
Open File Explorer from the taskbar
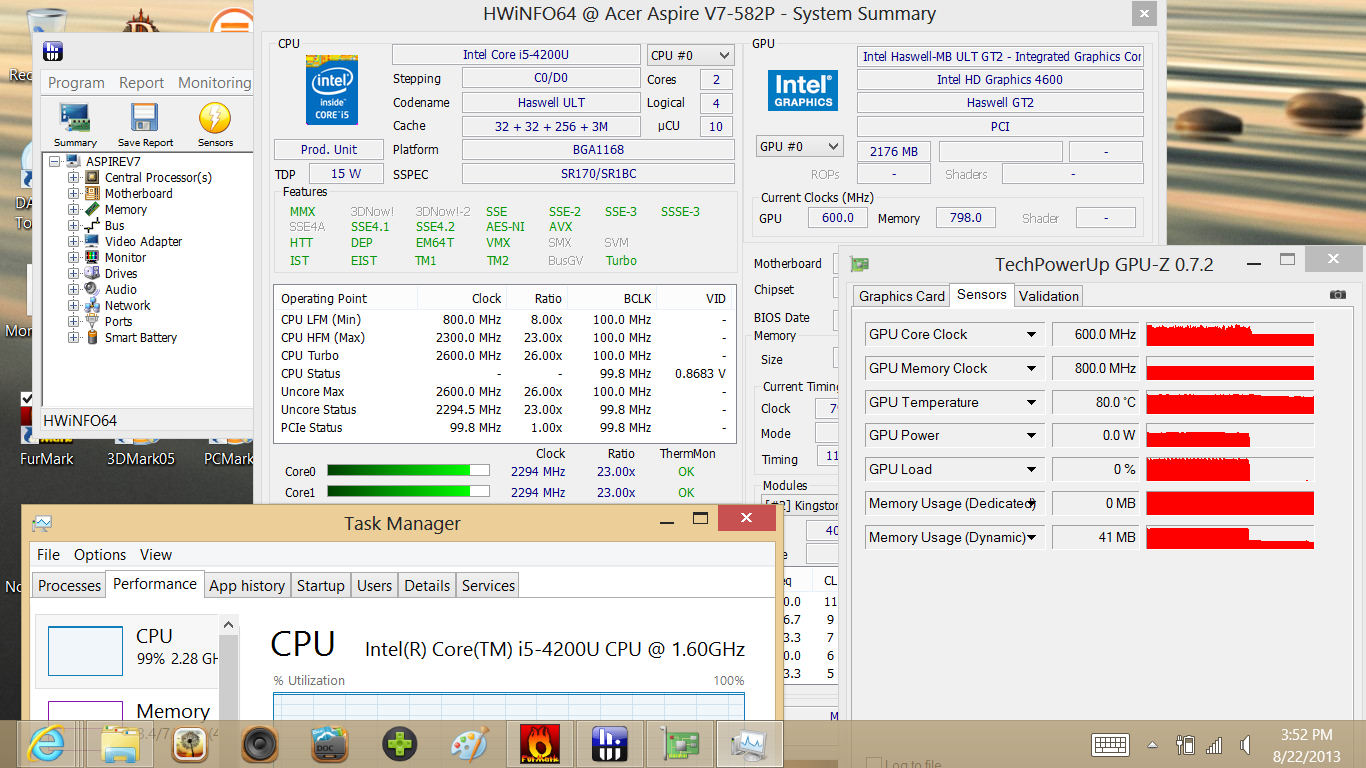click(121, 744)
